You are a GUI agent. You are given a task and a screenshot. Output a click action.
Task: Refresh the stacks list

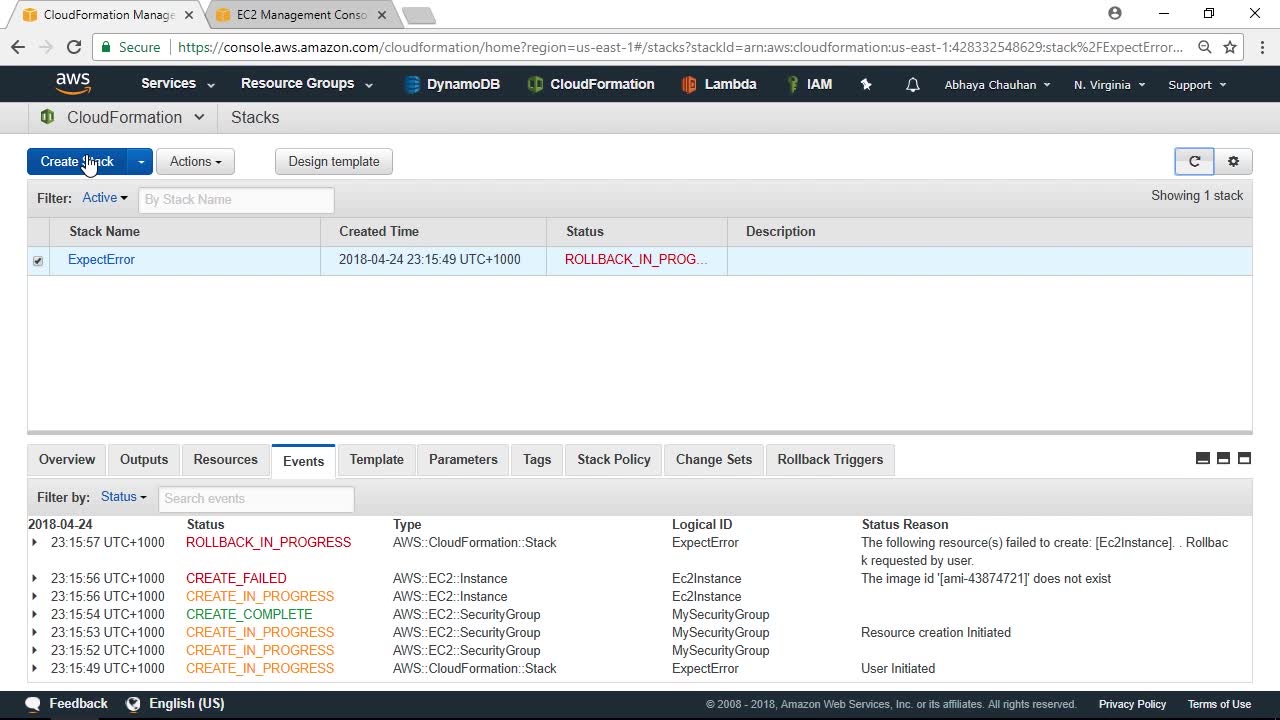[x=1194, y=161]
